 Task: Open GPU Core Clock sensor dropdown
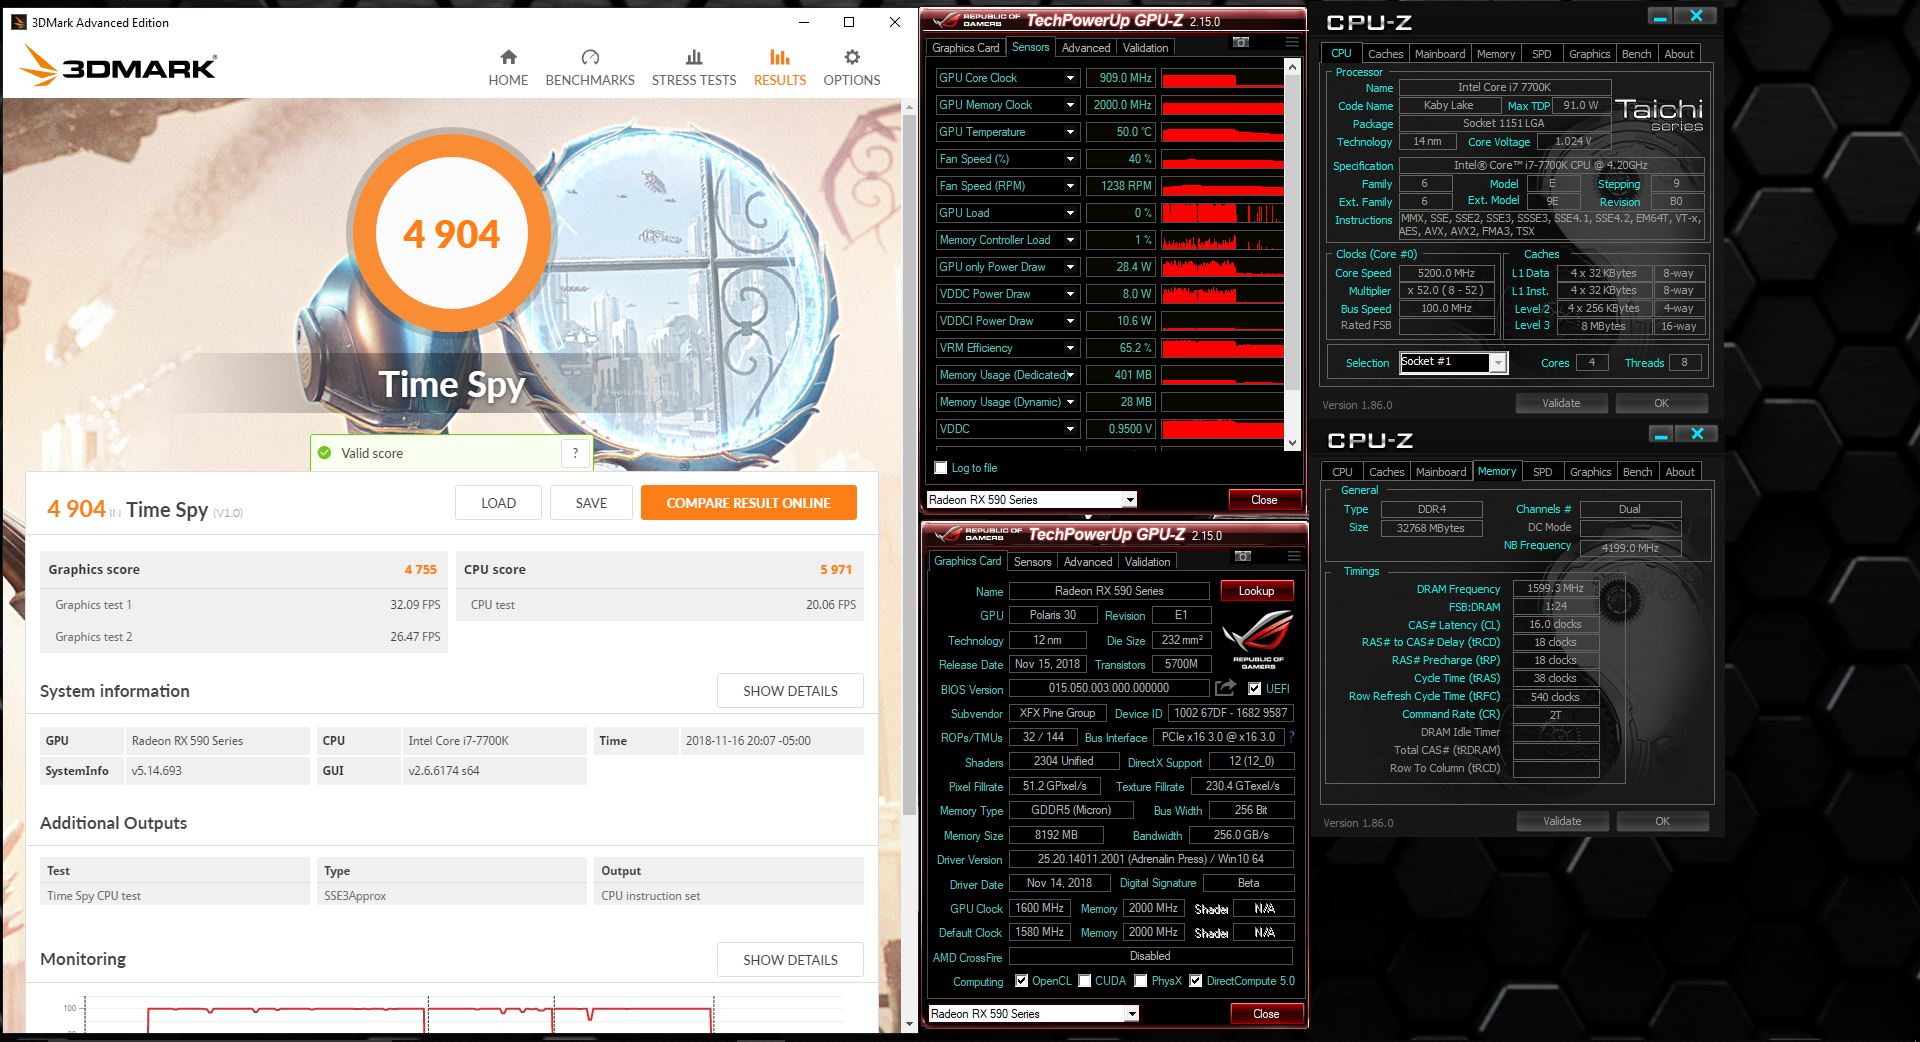[1070, 78]
